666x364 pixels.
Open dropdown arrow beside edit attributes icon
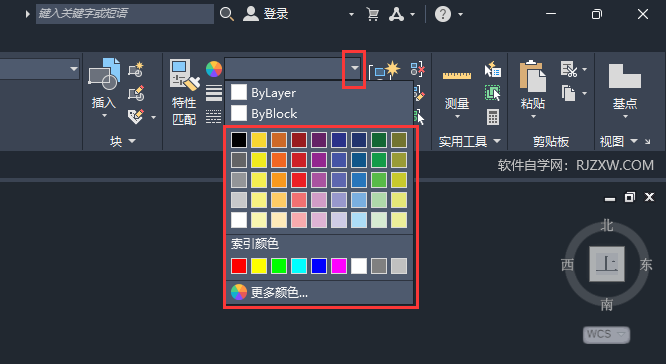click(153, 117)
